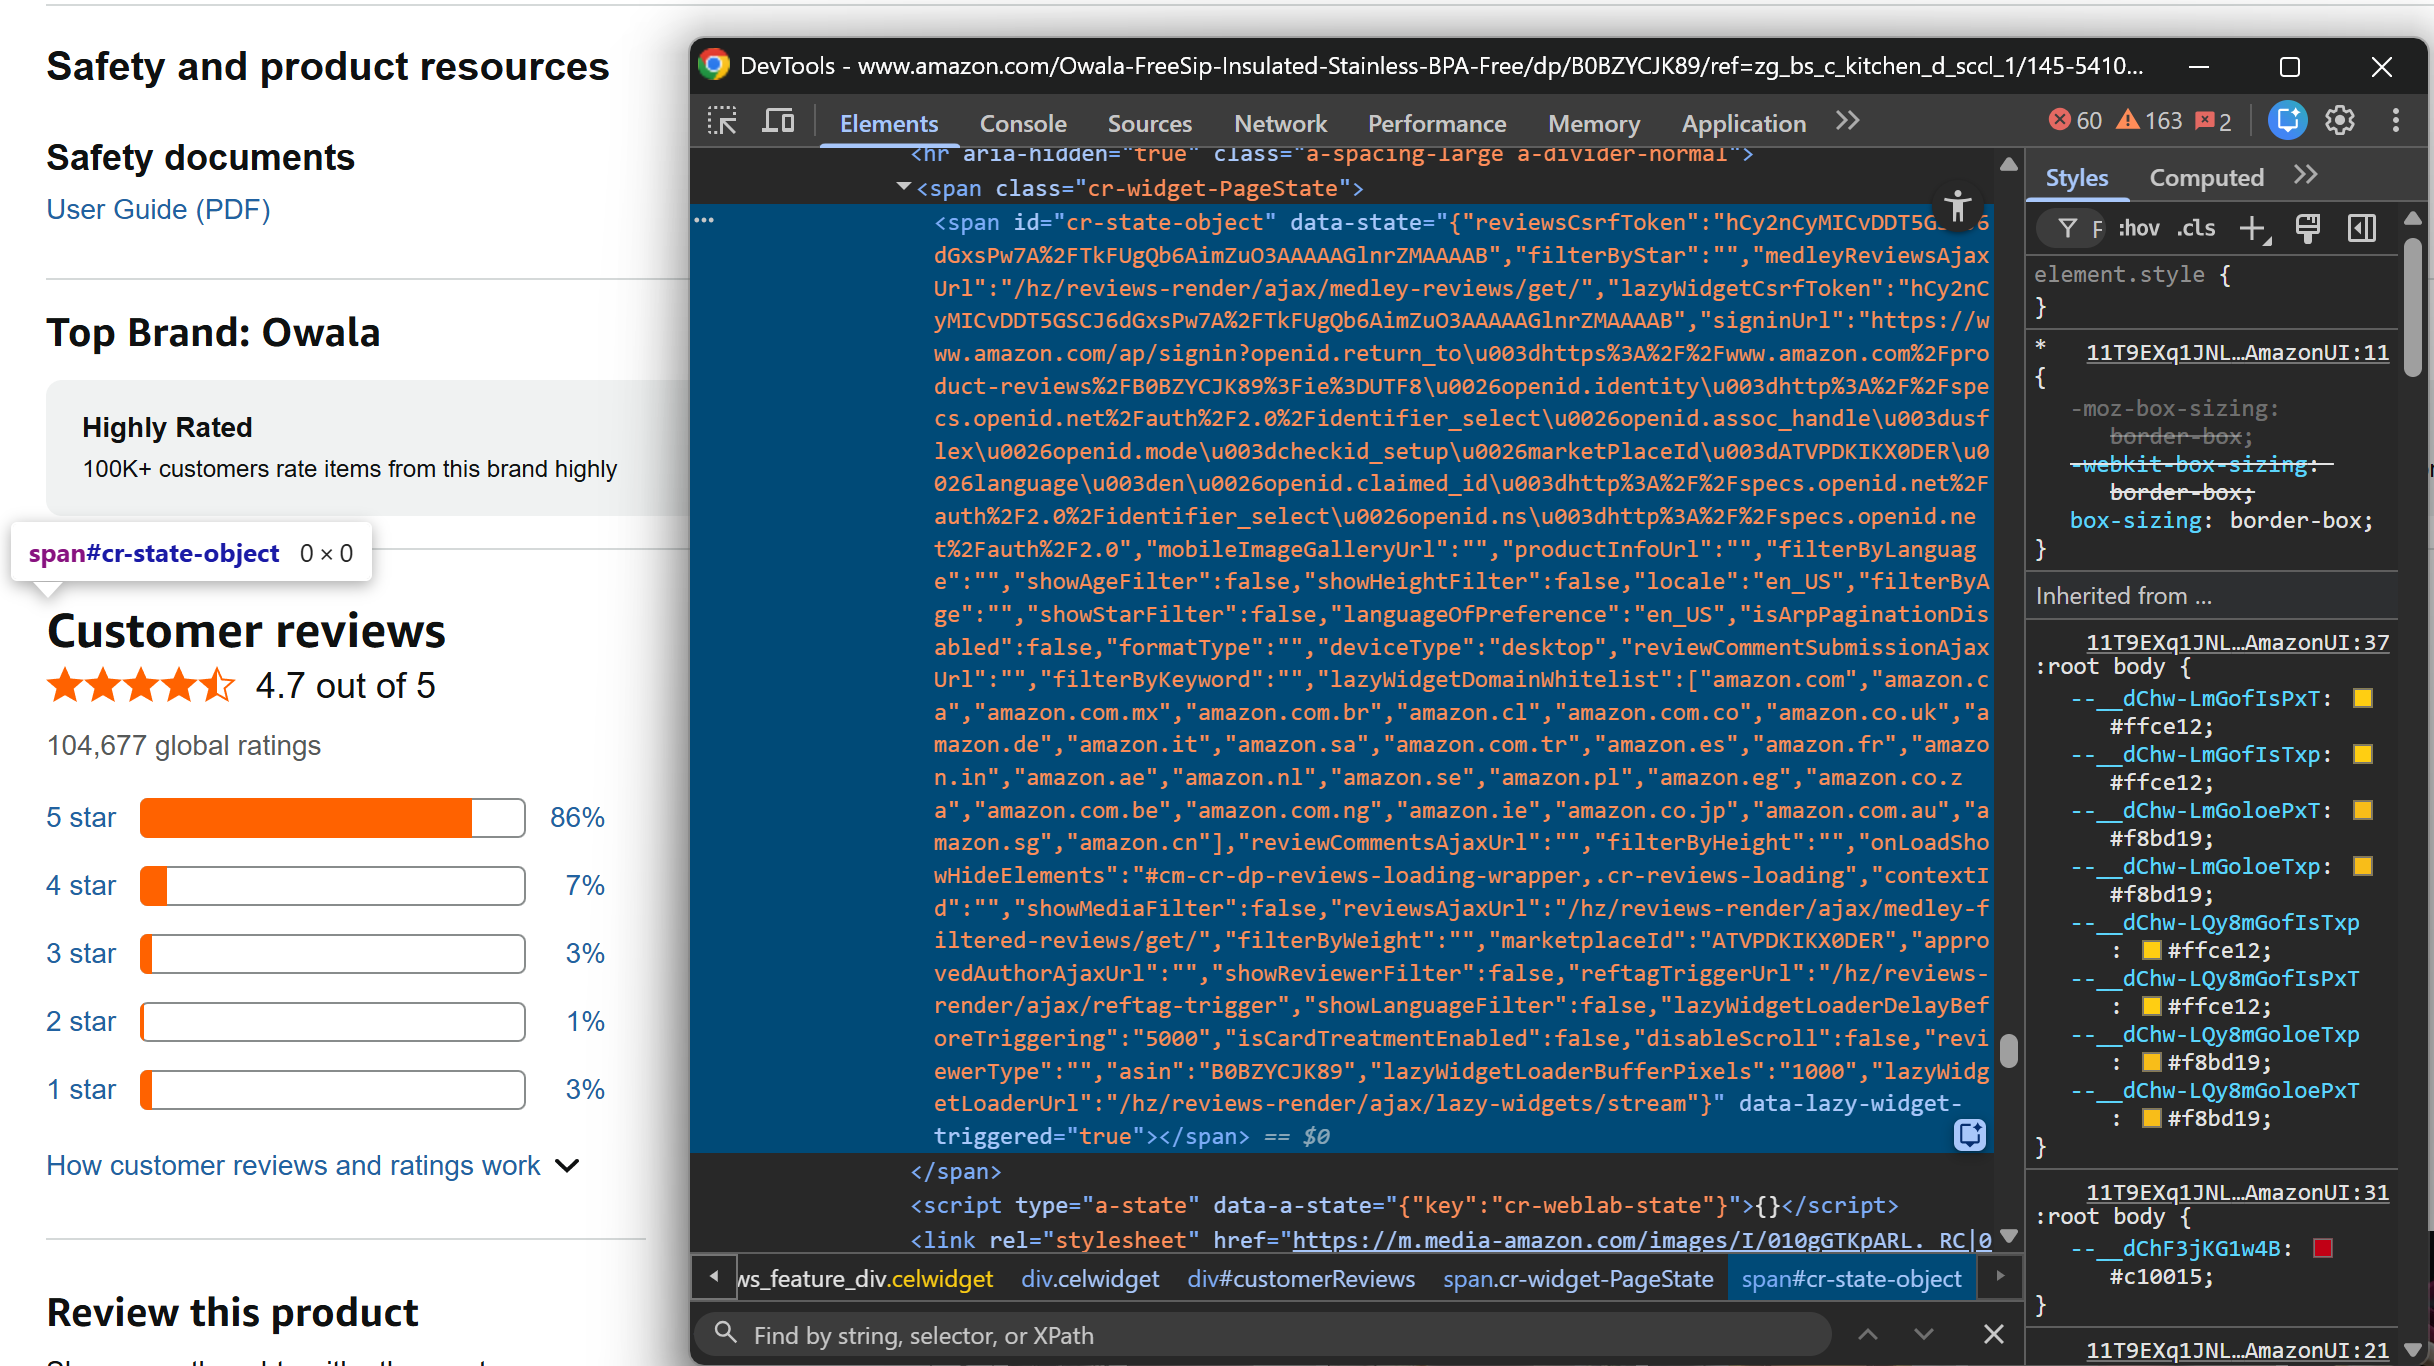Viewport: 2434px width, 1366px height.
Task: Open DevTools settings gear
Action: tap(2340, 121)
